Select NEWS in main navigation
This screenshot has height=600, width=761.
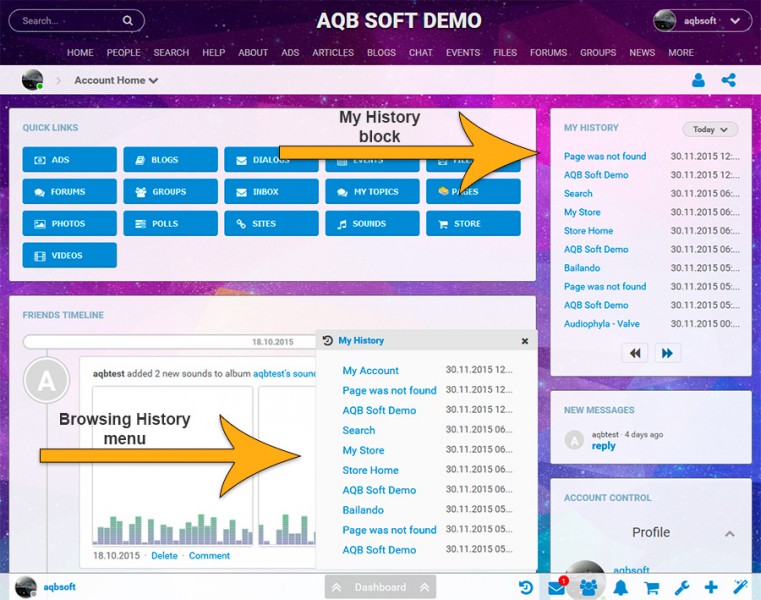(642, 52)
